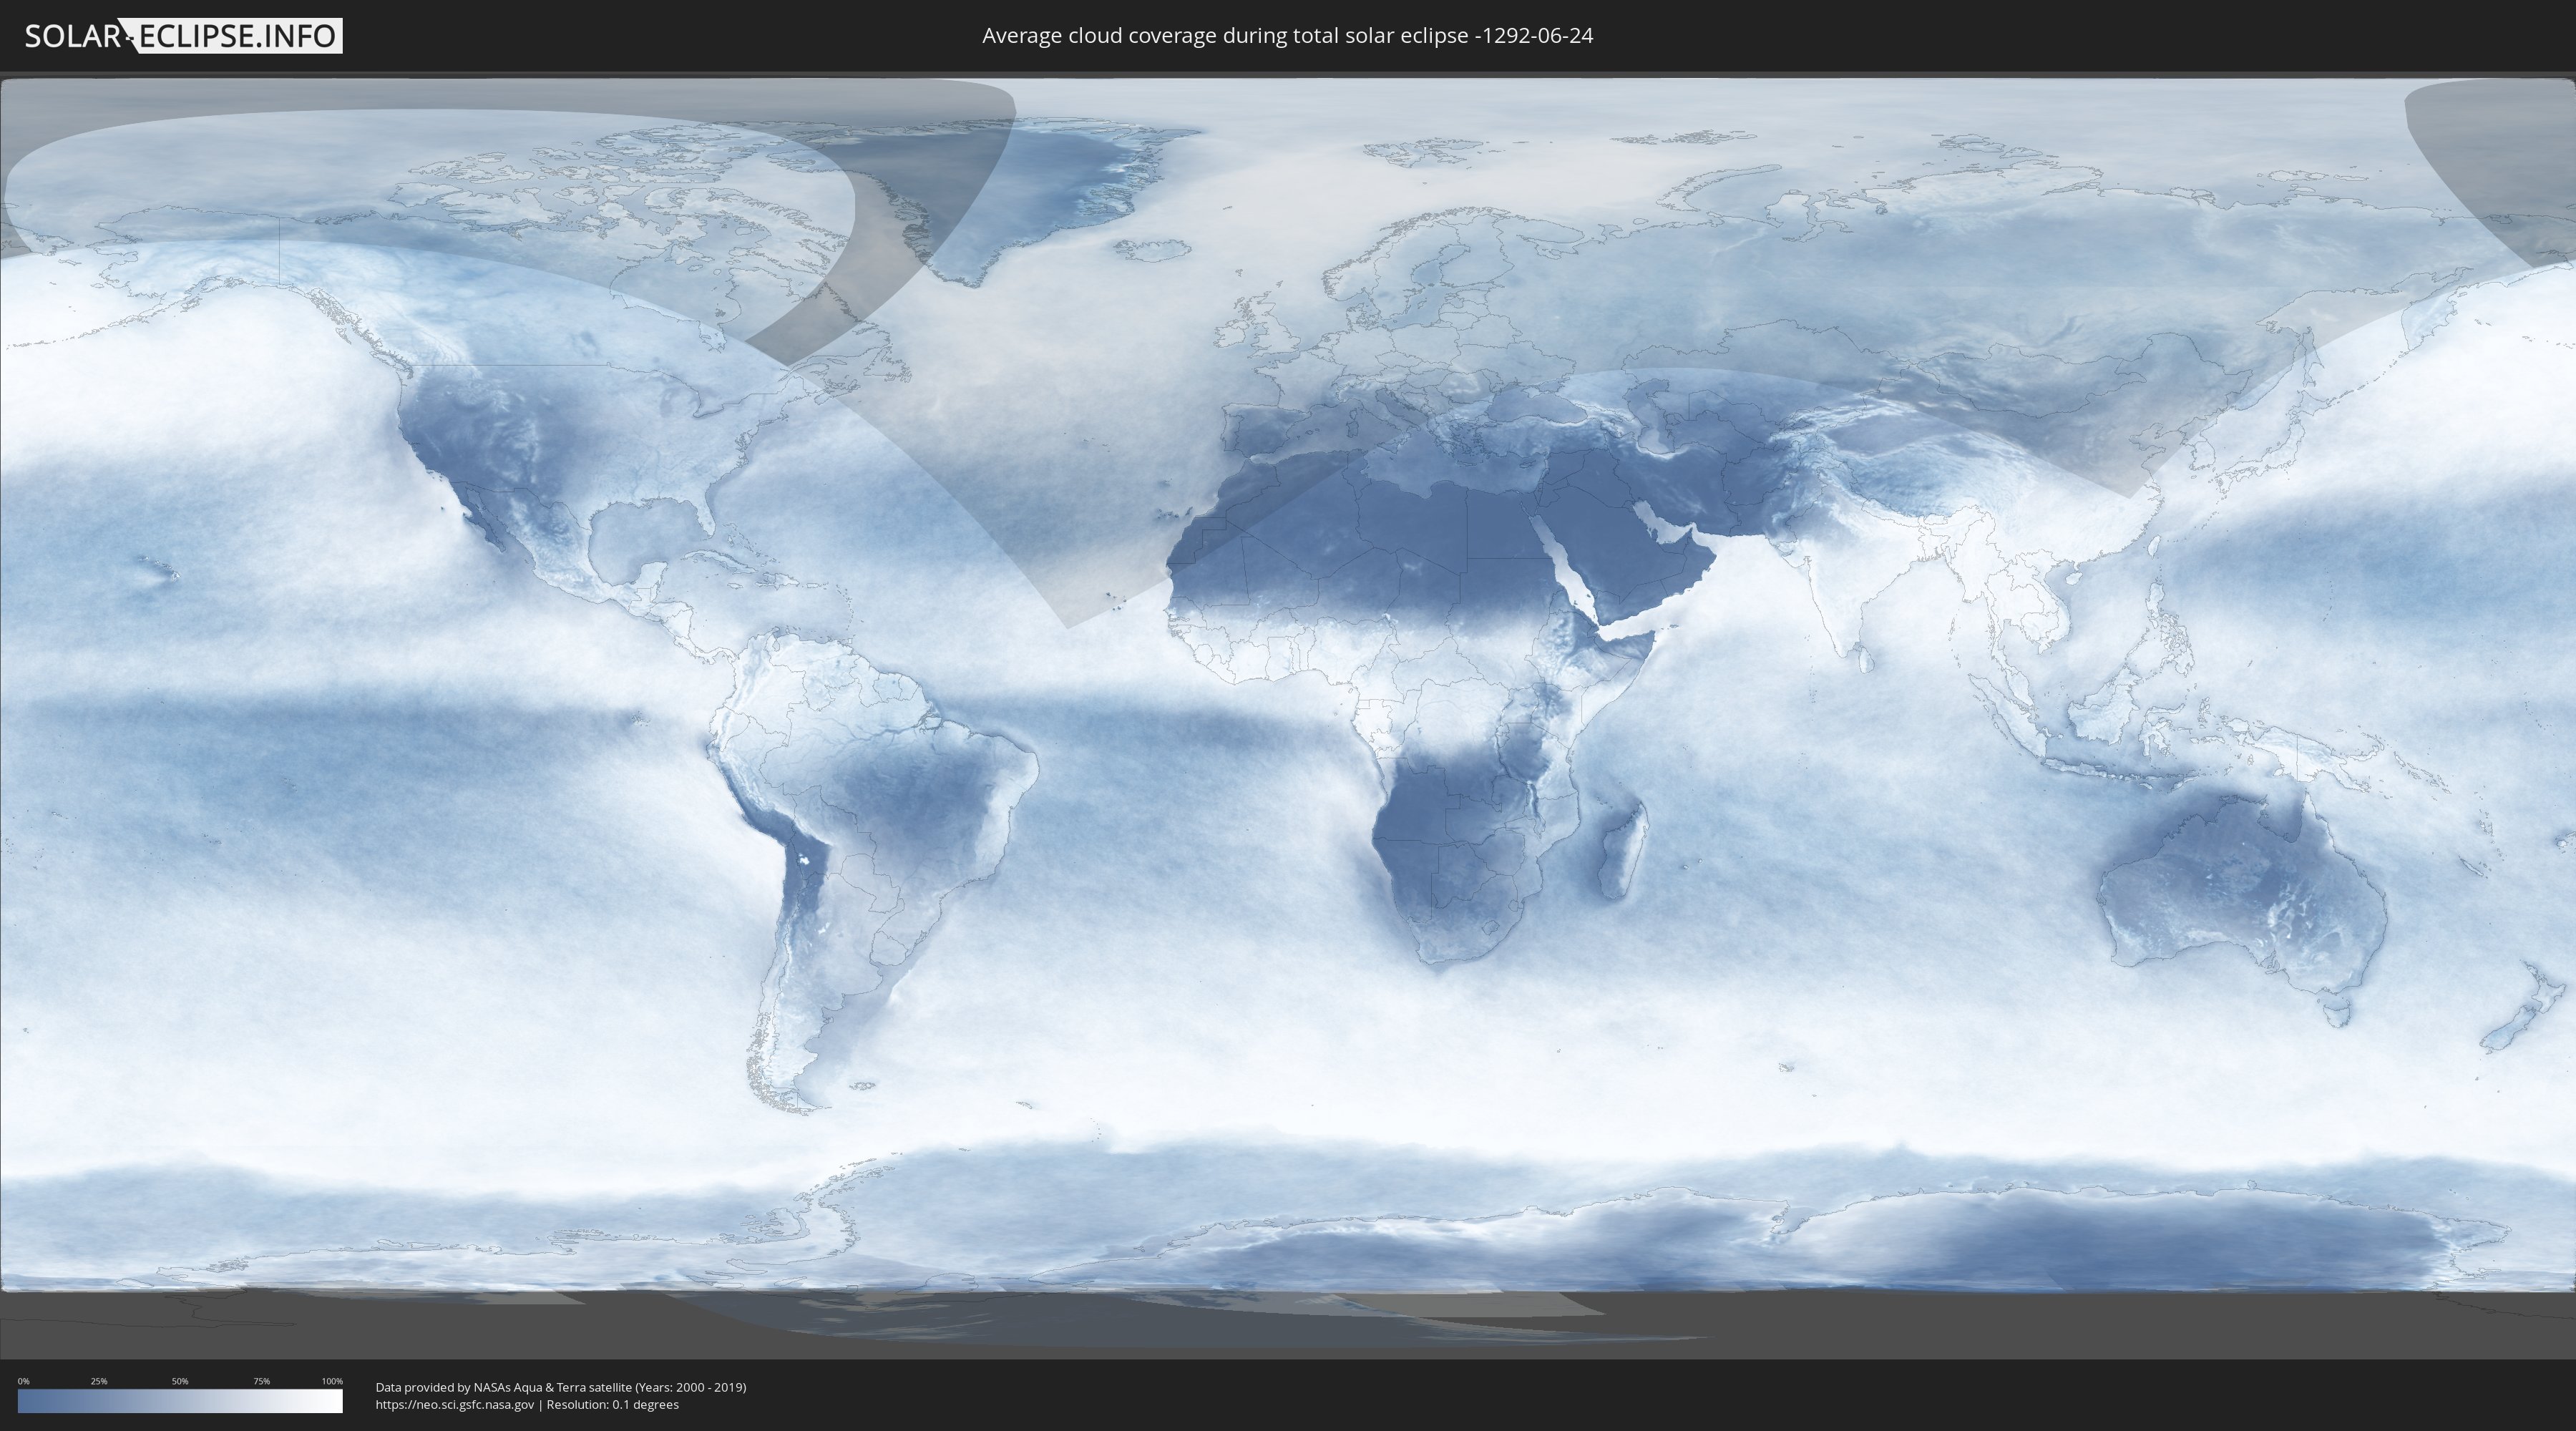Click the cloud coverage gradient legend bar
Viewport: 2576px width, 1431px height.
pyautogui.click(x=180, y=1401)
